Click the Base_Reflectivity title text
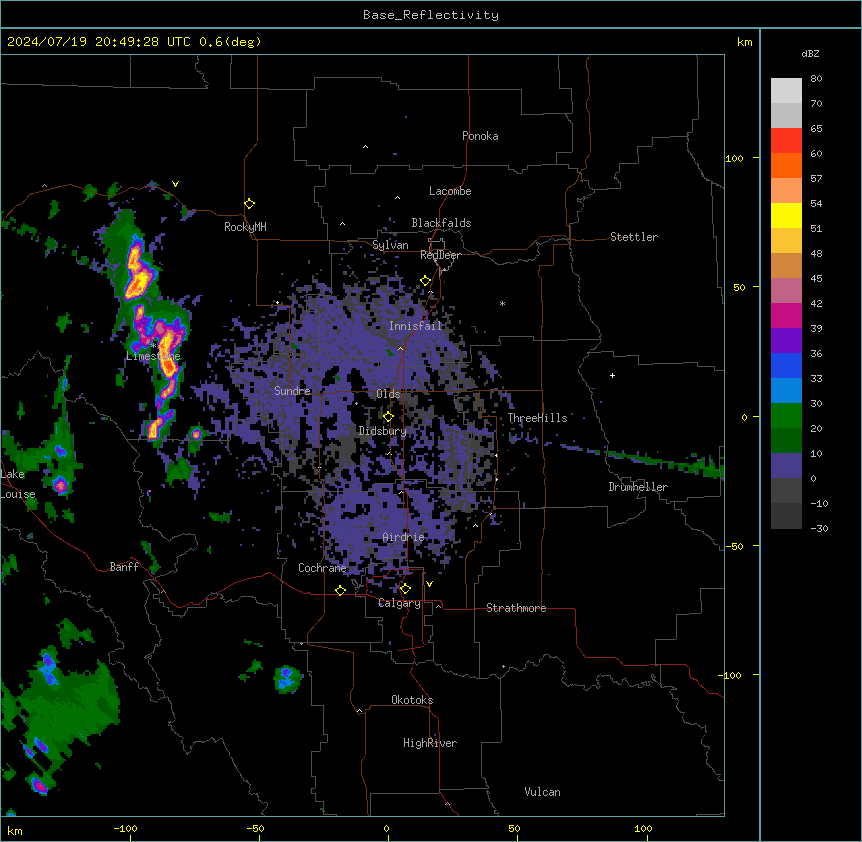The image size is (862, 842). pyautogui.click(x=431, y=15)
